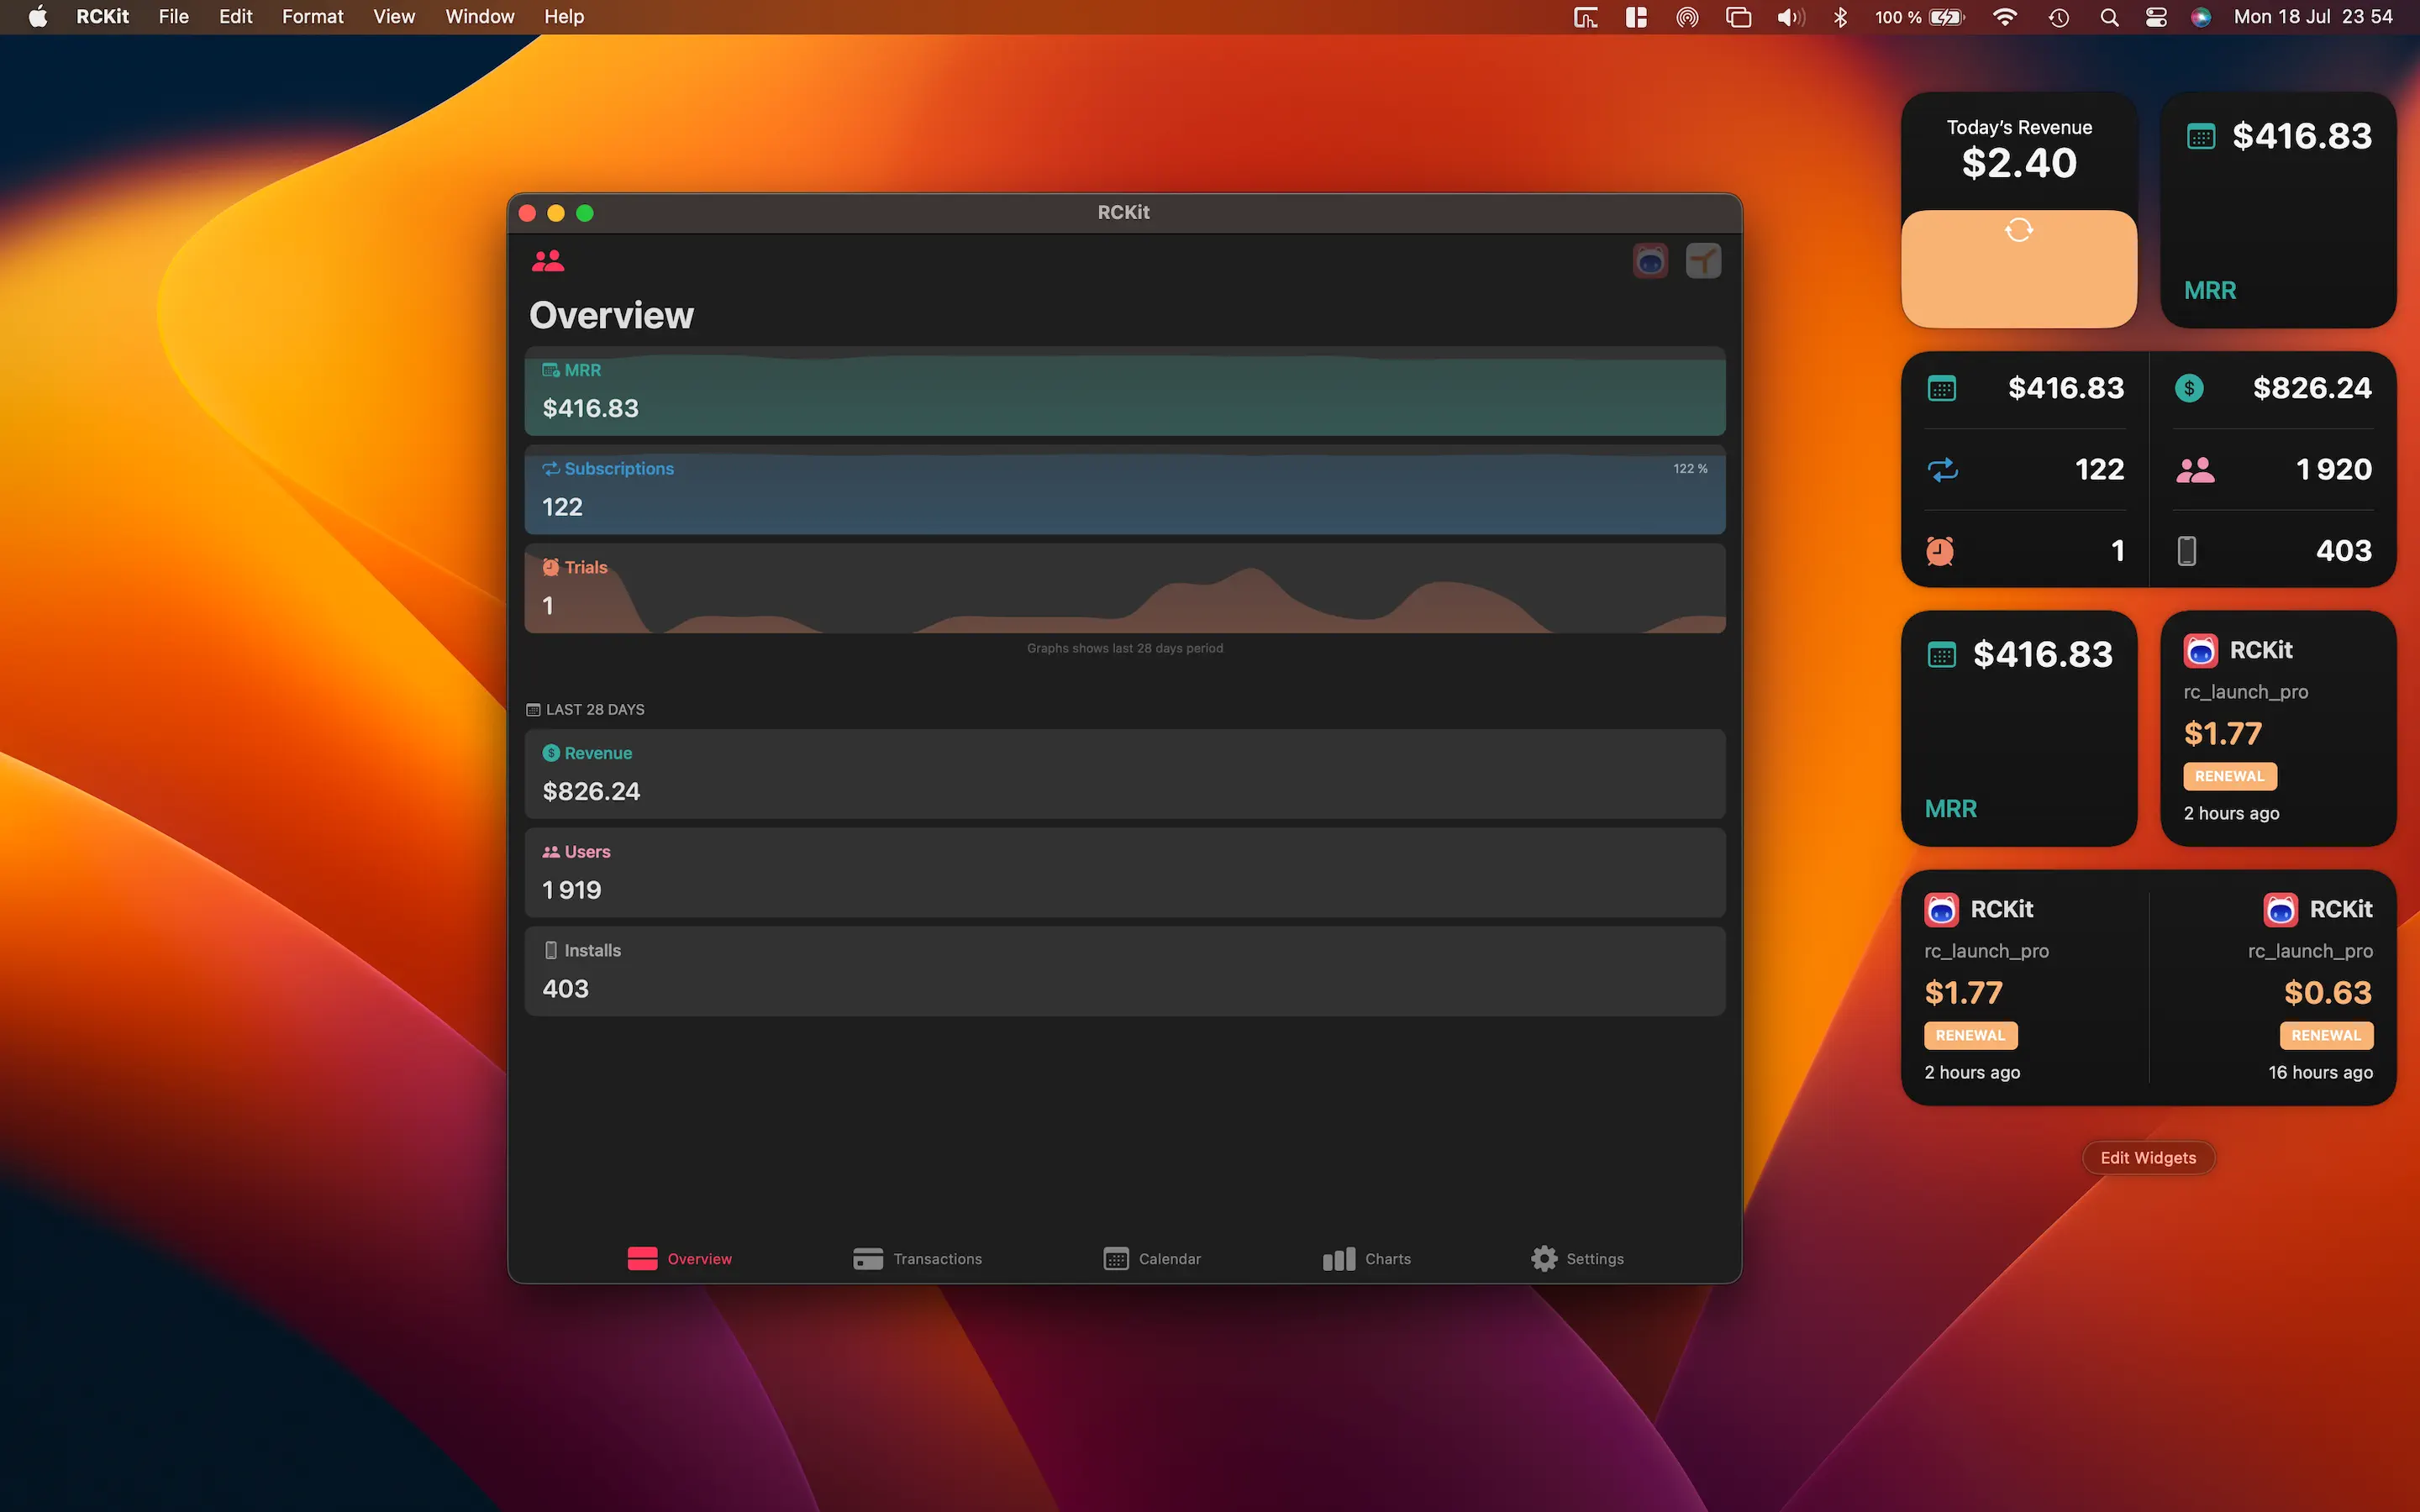This screenshot has width=2420, height=1512.
Task: Switch to the Calendar tab
Action: point(1152,1258)
